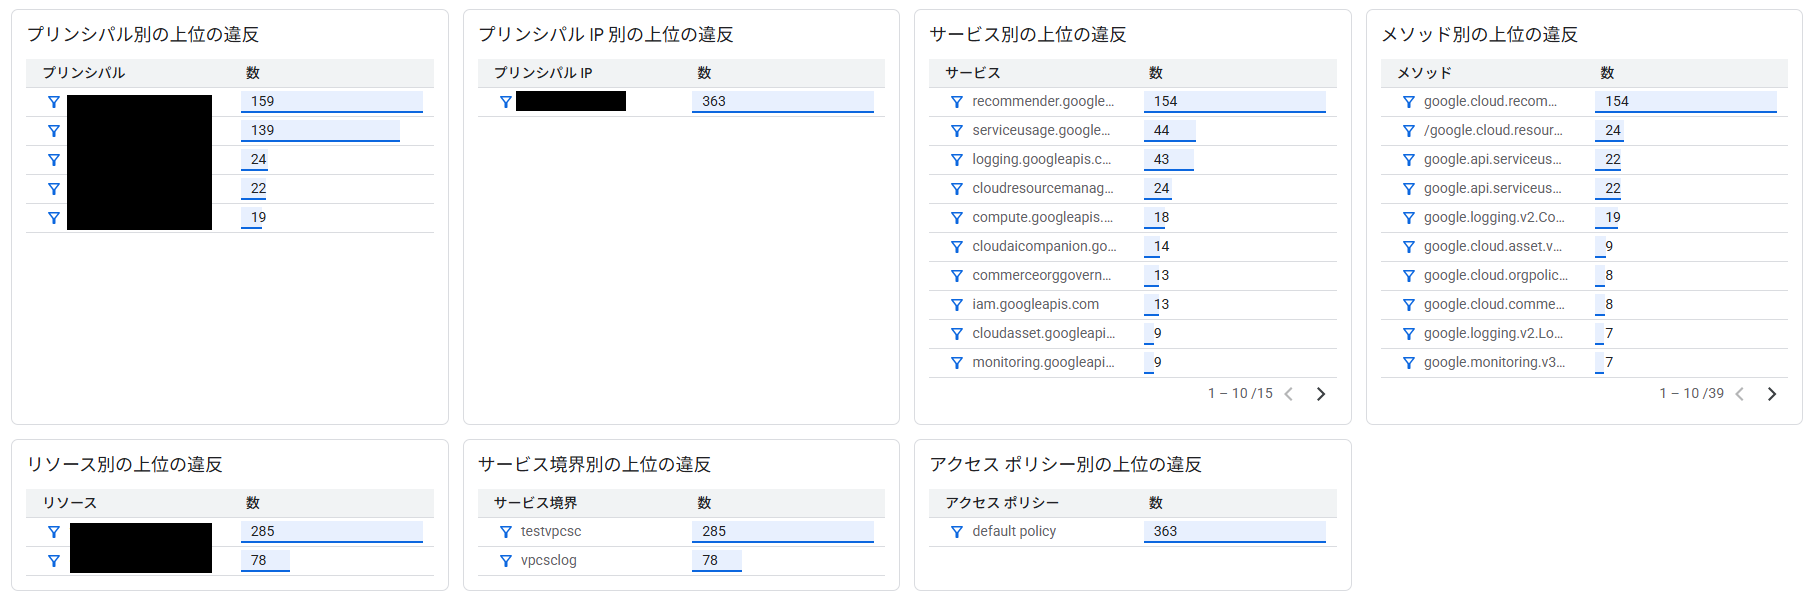The height and width of the screenshot is (600, 1820).
Task: Click the サービス境界別の上位の違反 card title
Action: click(595, 464)
